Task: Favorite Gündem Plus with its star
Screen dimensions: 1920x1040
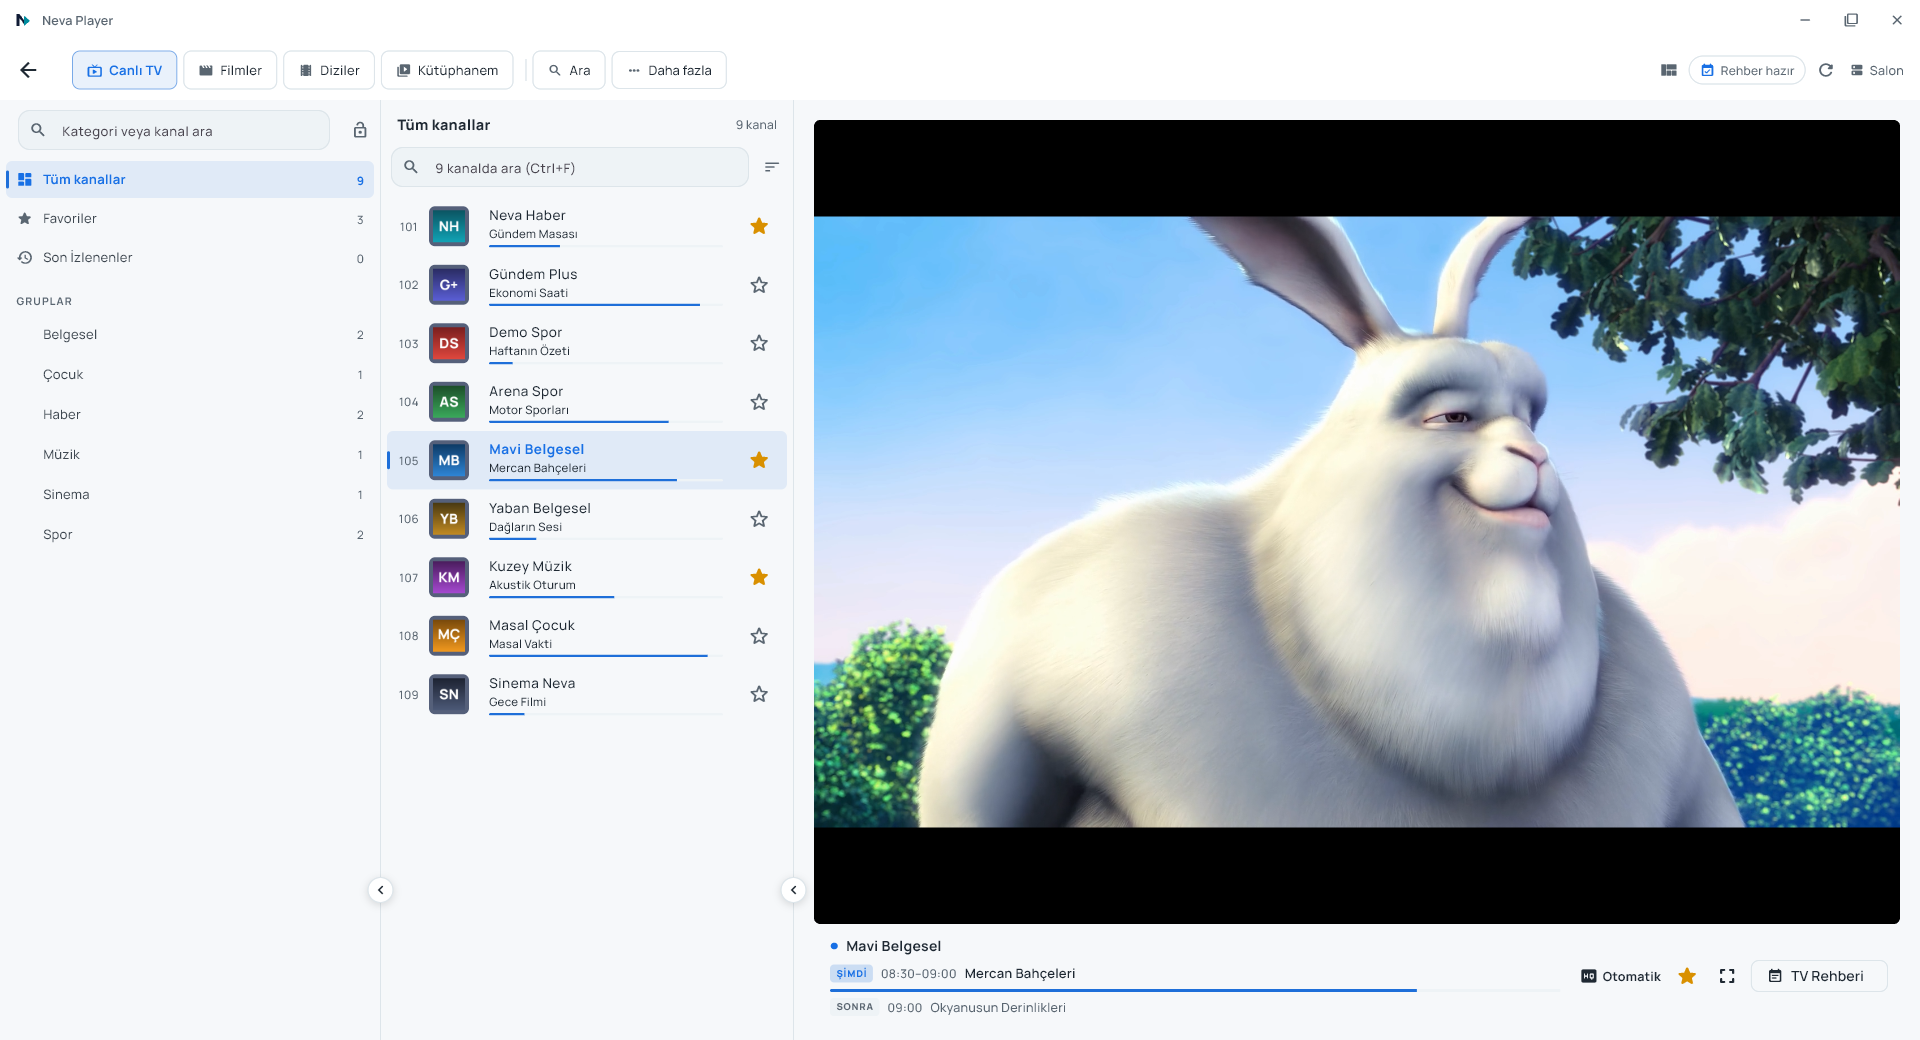Action: point(759,285)
